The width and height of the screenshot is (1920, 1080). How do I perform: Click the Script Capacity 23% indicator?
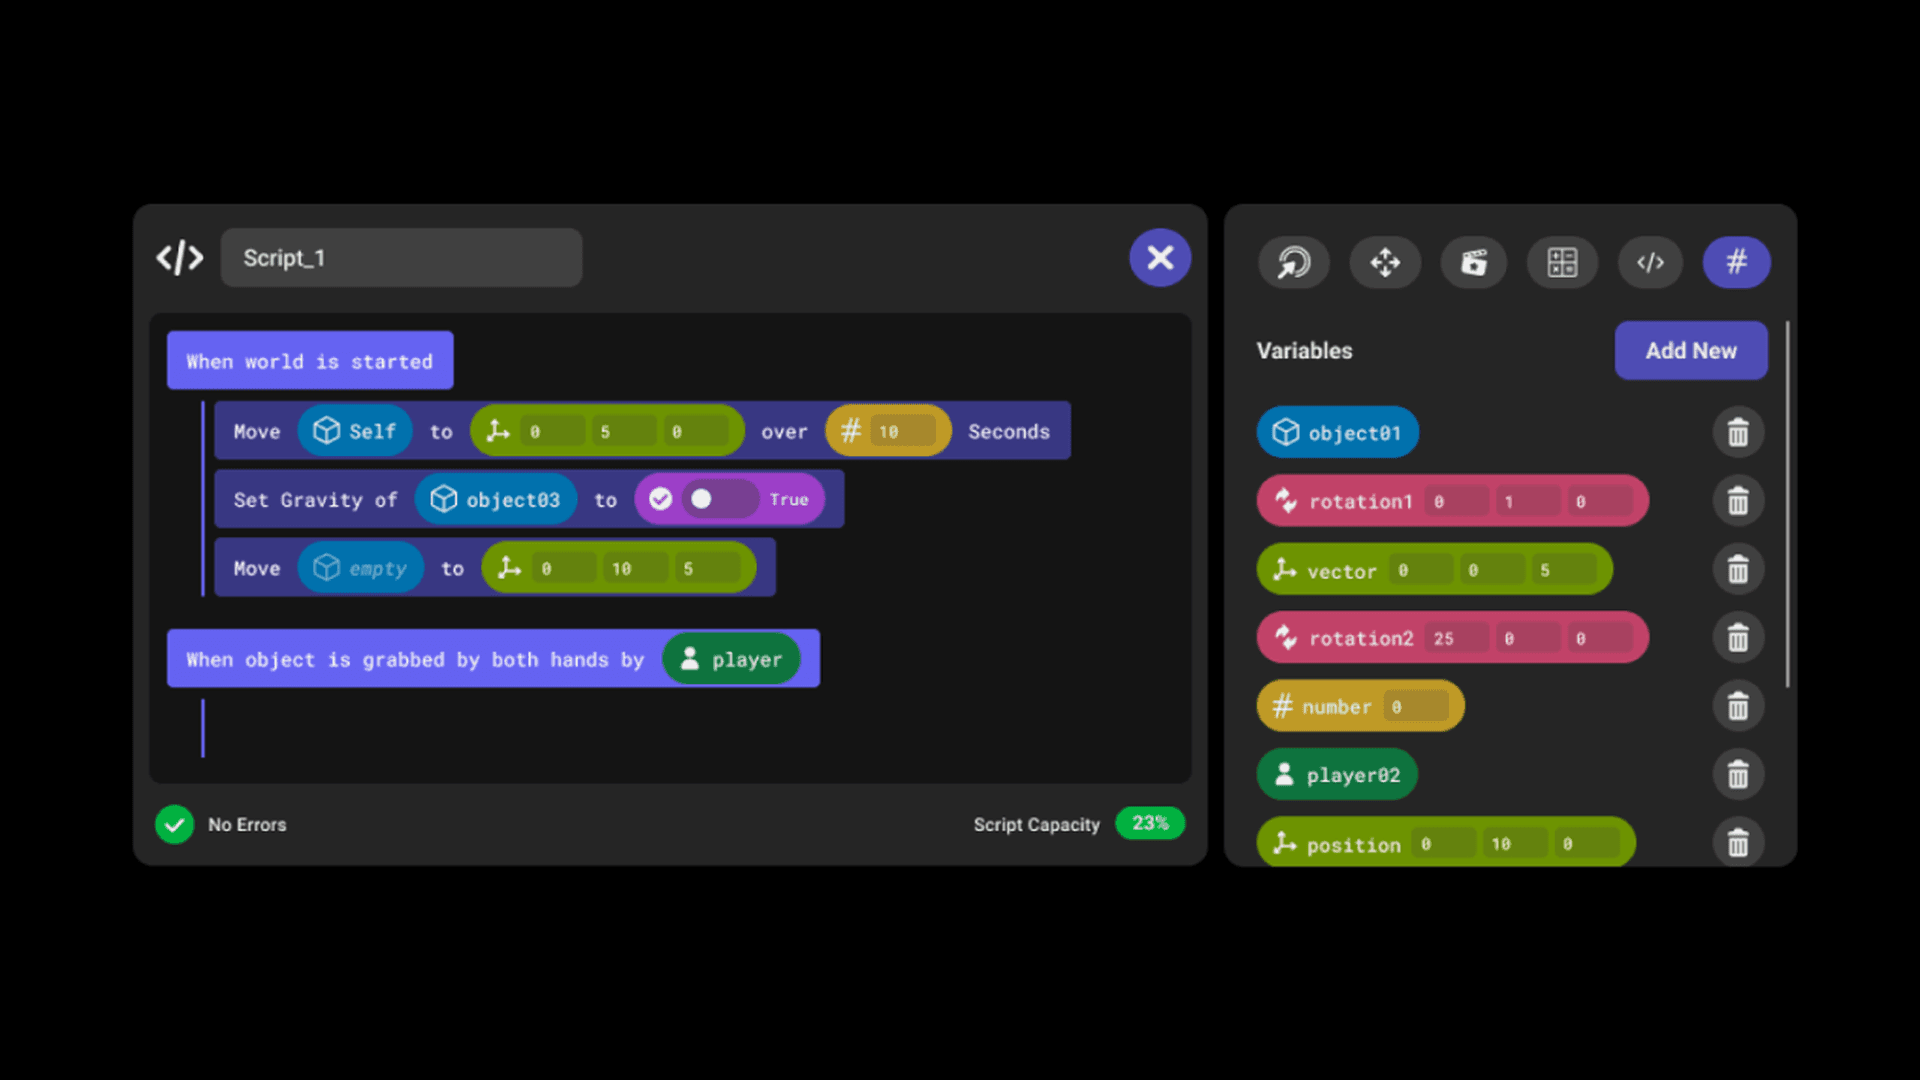(1150, 823)
